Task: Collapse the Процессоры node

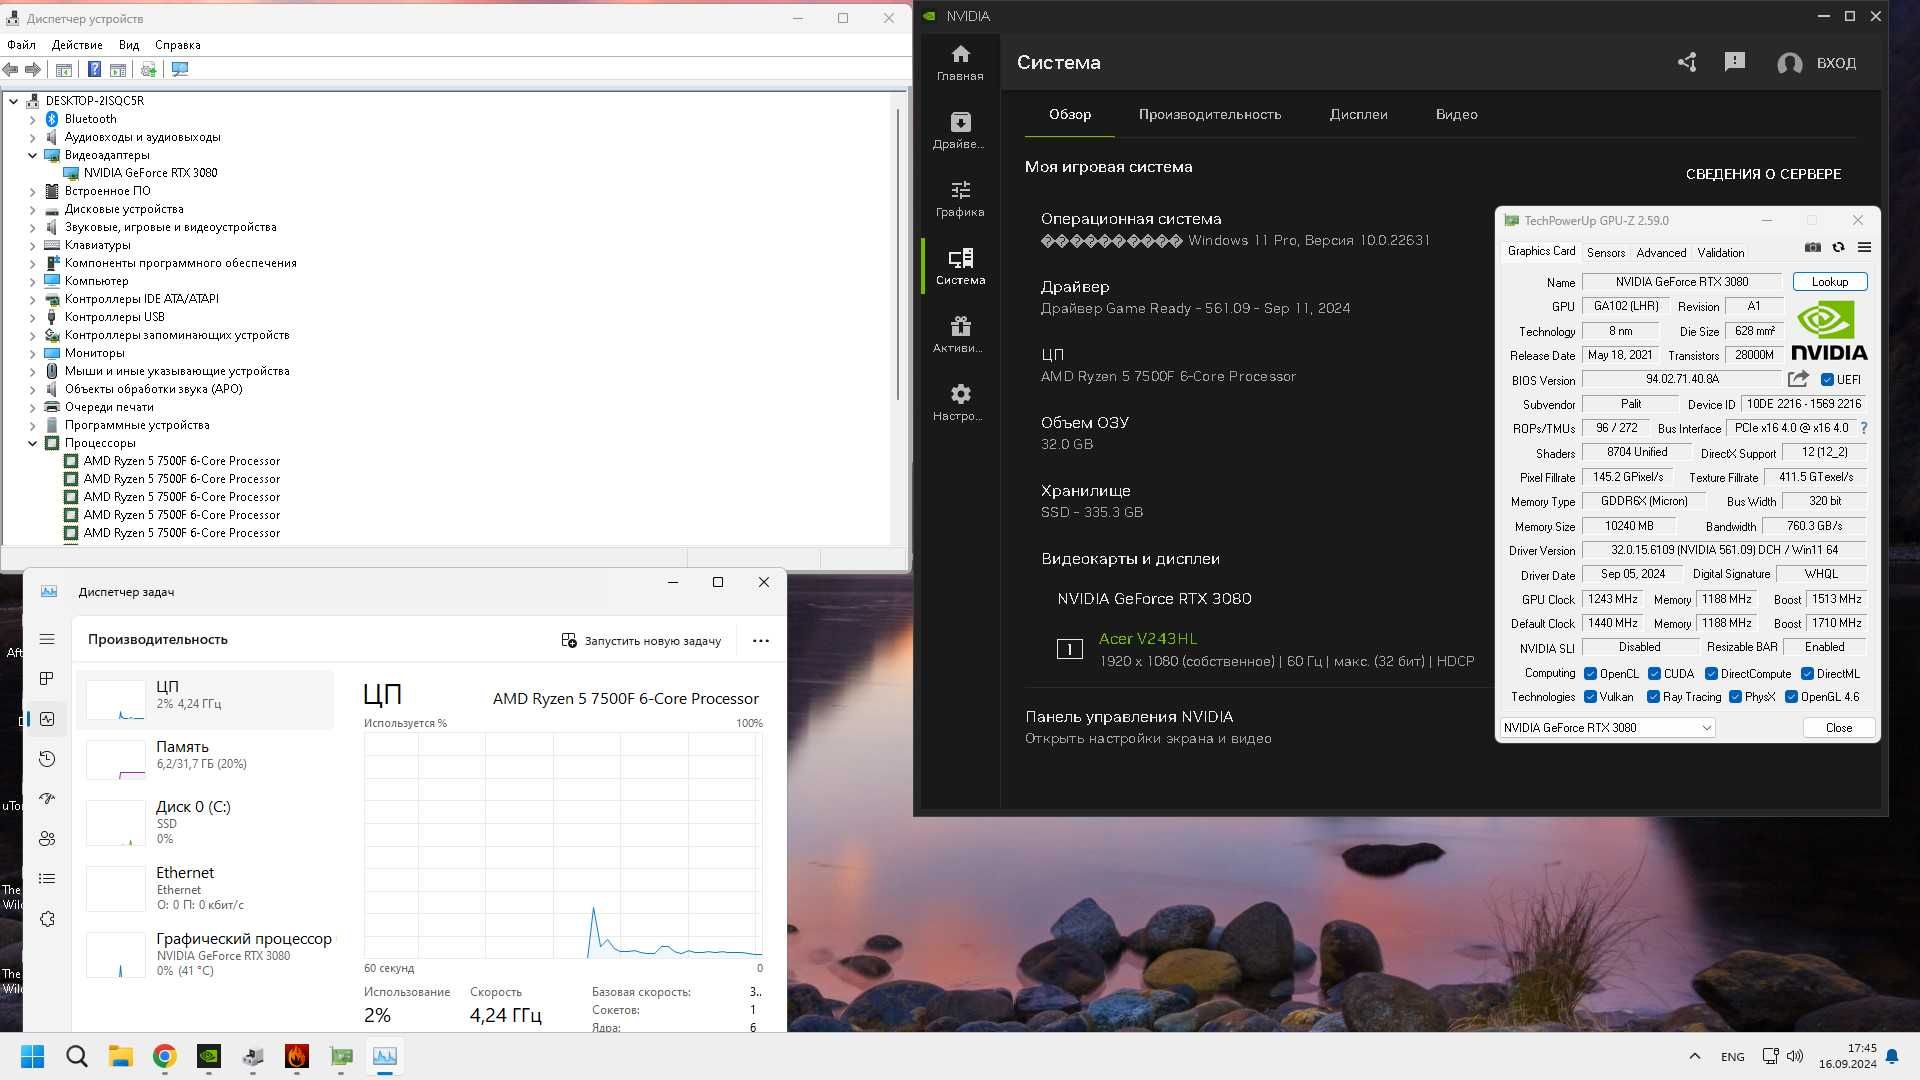Action: pos(32,443)
